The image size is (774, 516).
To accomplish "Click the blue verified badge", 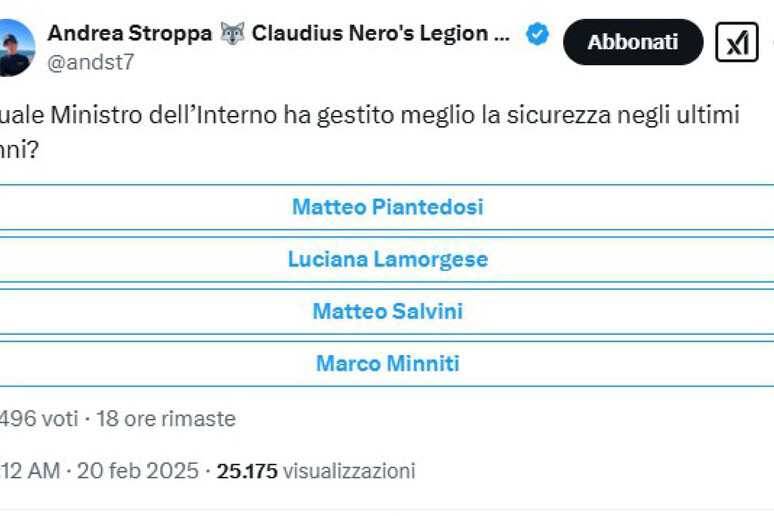I will point(537,34).
